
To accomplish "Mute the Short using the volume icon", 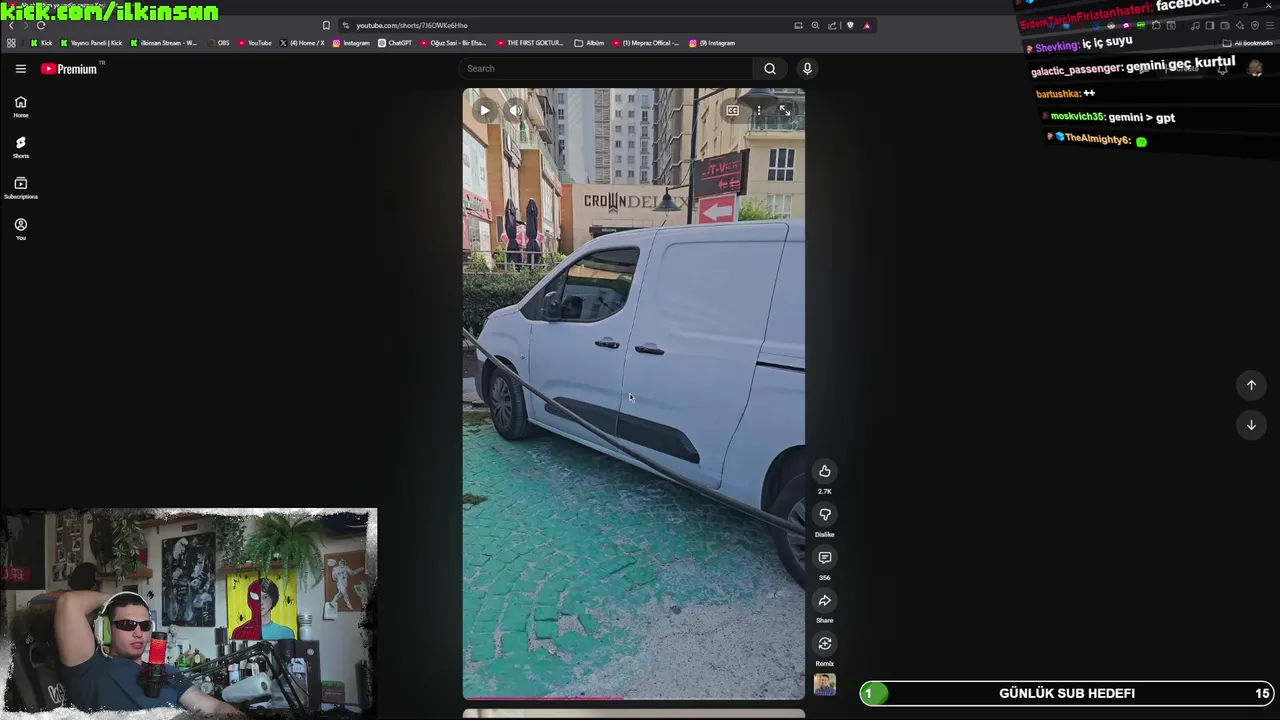I will point(516,111).
